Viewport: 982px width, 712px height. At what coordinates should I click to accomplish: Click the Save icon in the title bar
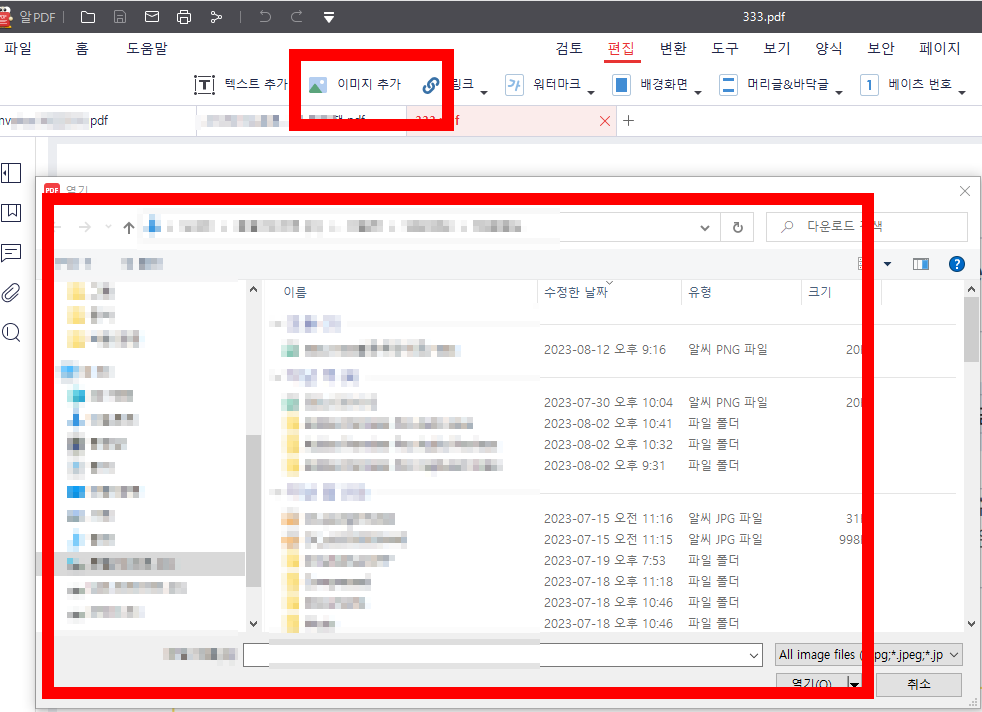tap(121, 16)
